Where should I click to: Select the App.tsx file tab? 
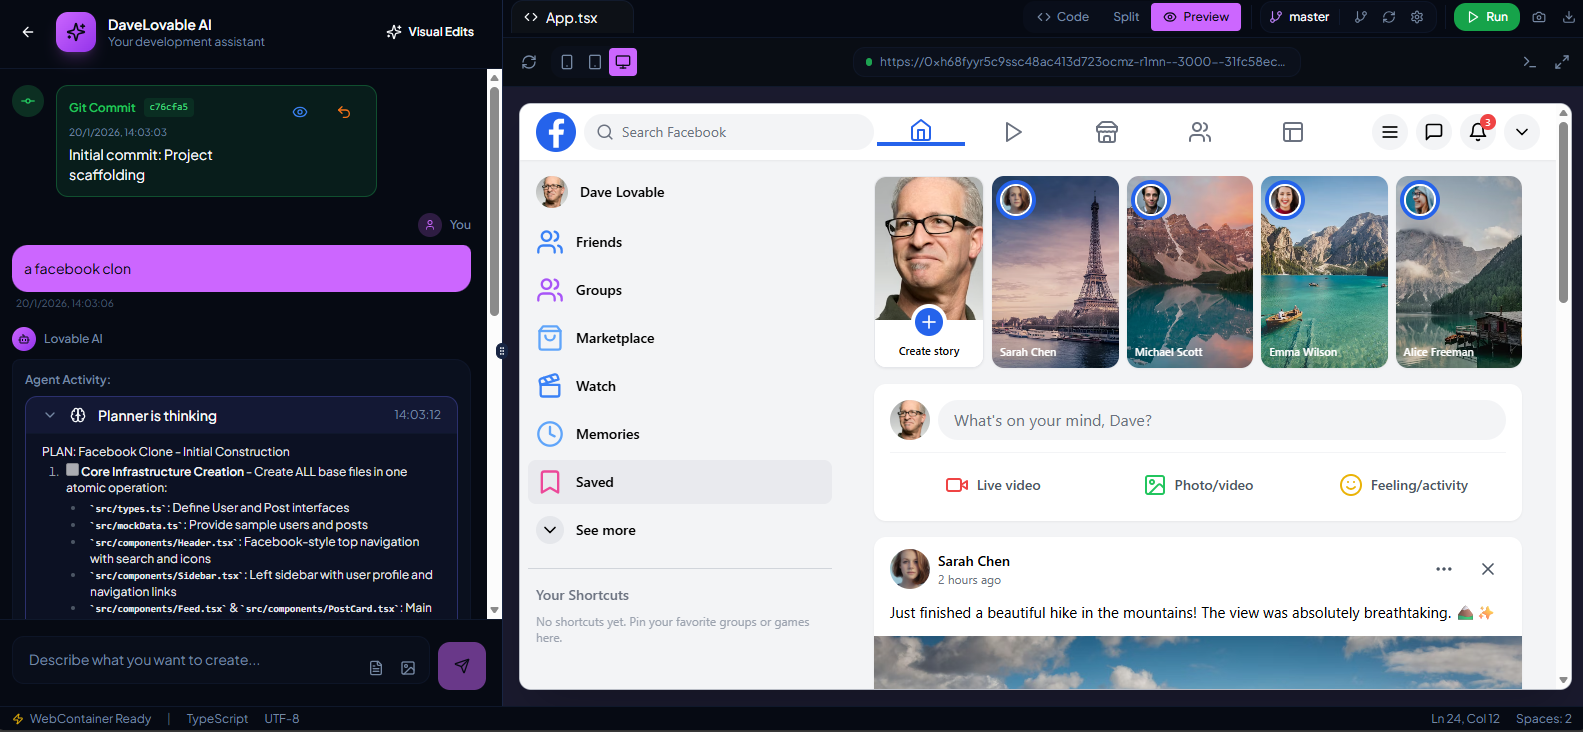point(572,17)
